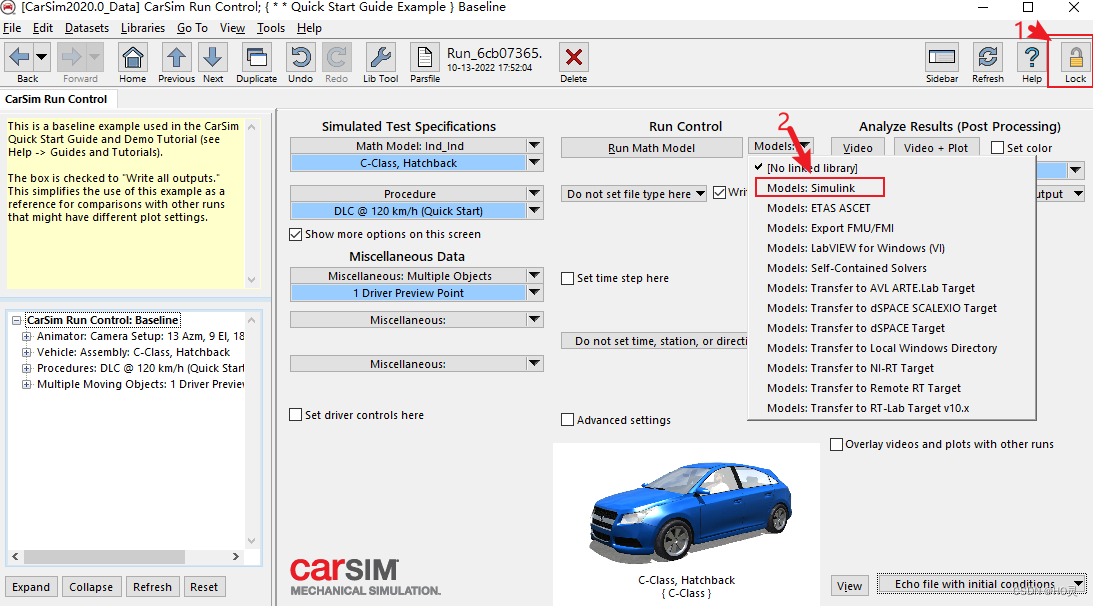Click the Video button
The height and width of the screenshot is (606, 1093).
coord(857,148)
